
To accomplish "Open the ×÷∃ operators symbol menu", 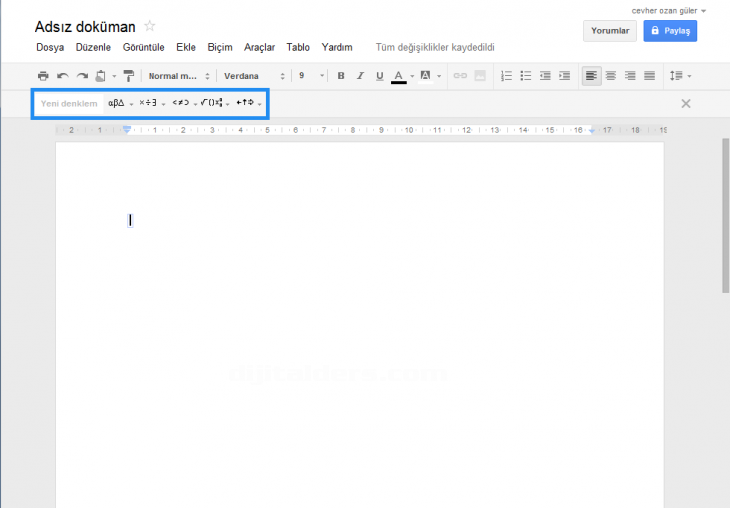I will tap(152, 103).
